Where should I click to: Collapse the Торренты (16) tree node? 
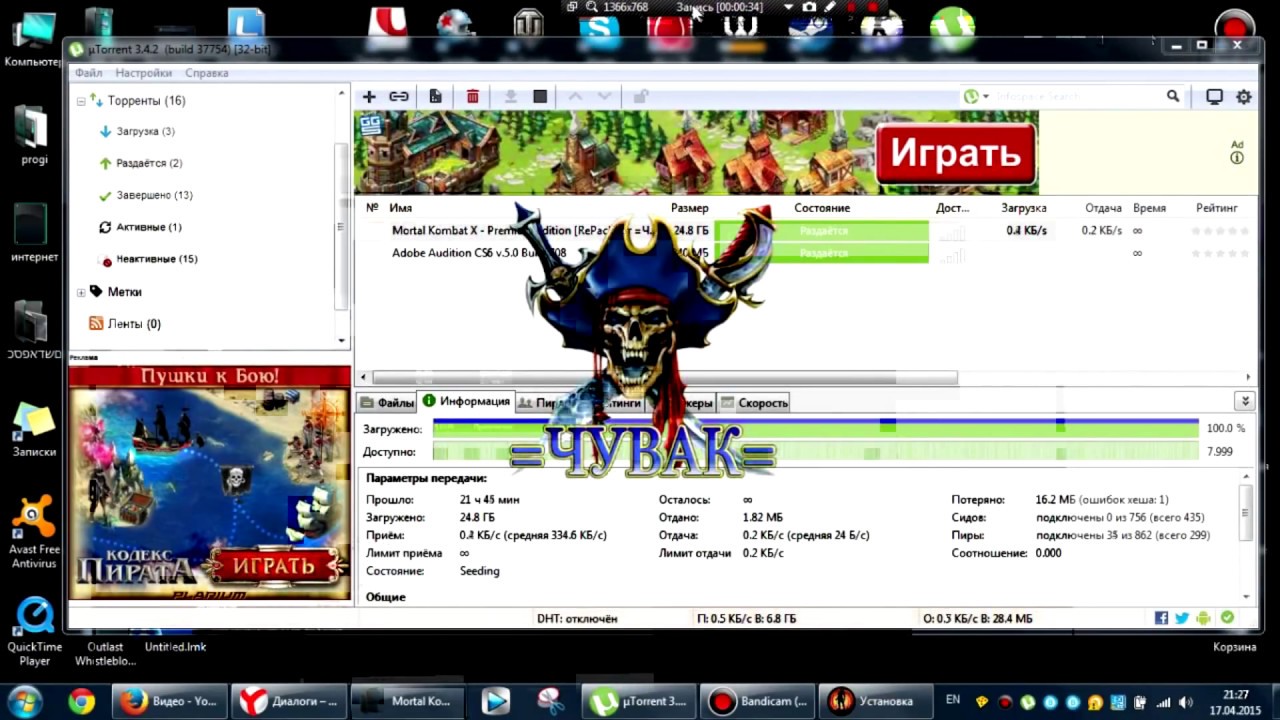pos(81,101)
